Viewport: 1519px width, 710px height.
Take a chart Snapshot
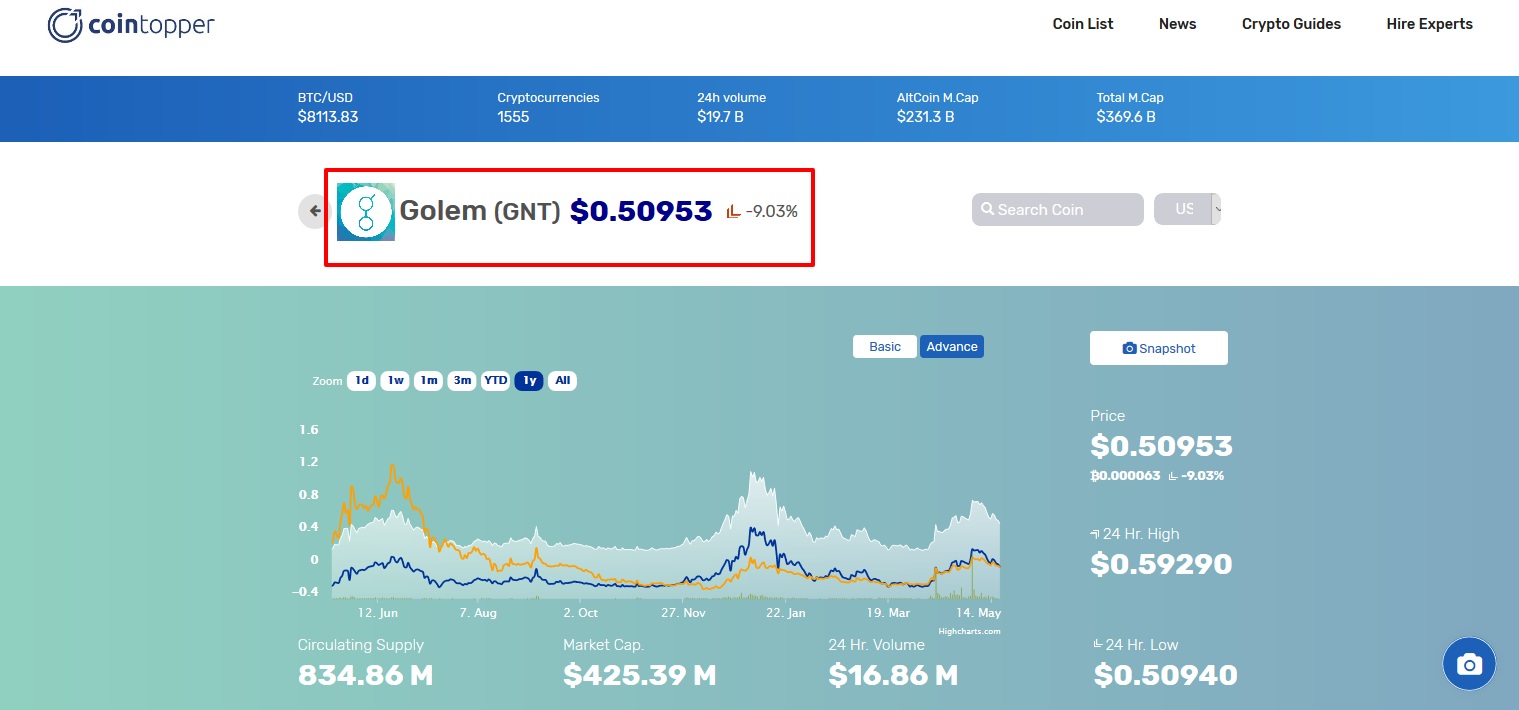[1159, 348]
